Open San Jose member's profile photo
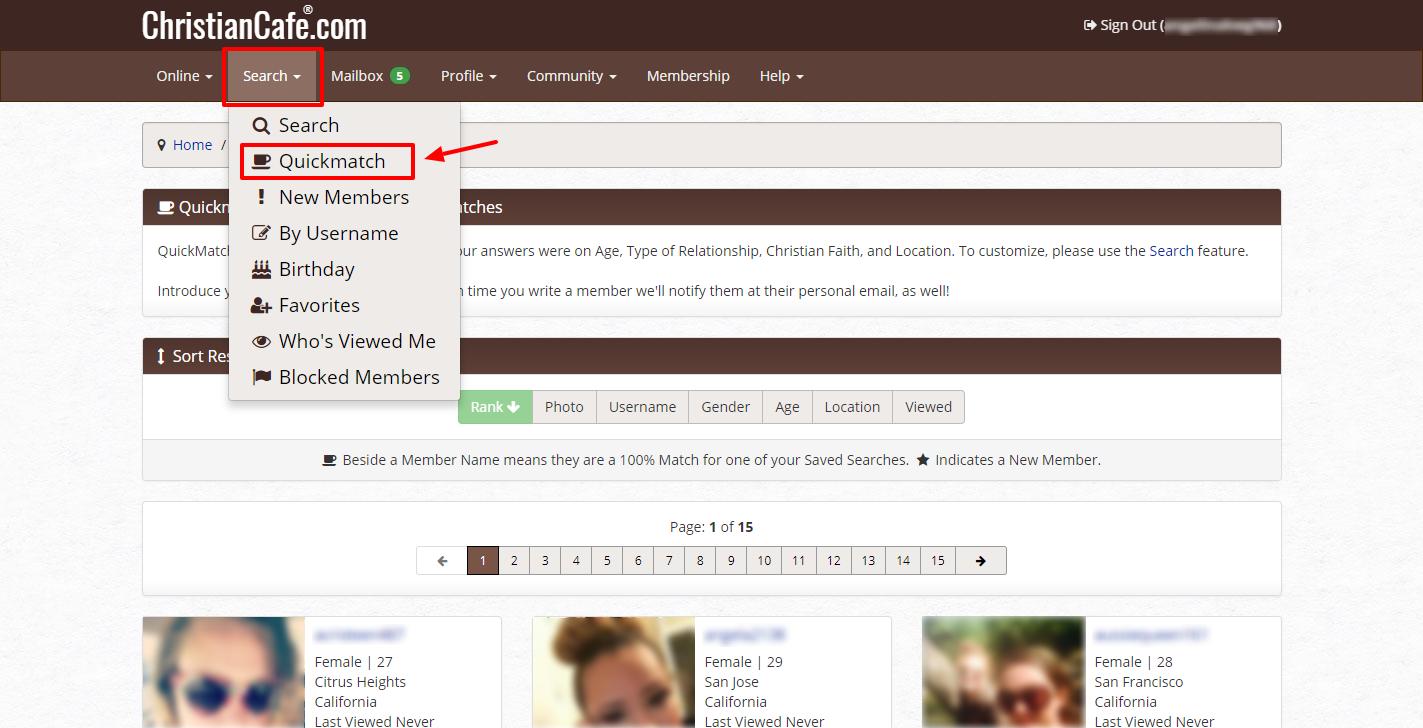This screenshot has width=1423, height=728. (x=614, y=672)
